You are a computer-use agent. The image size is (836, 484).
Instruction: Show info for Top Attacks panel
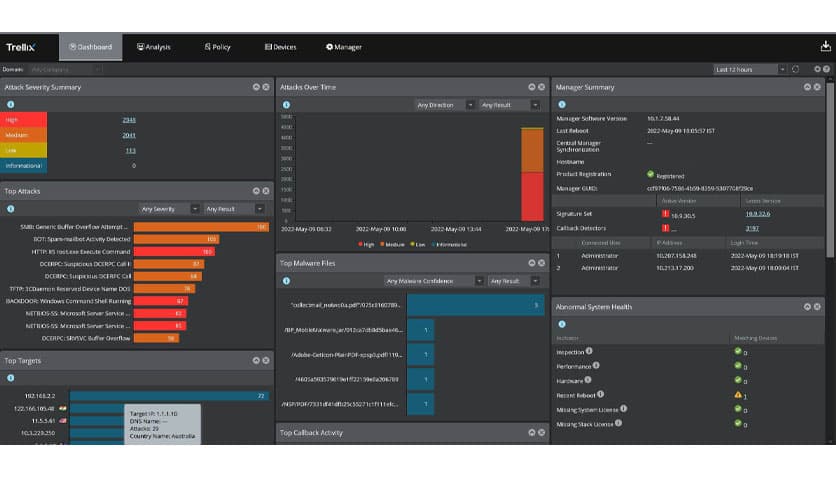(x=11, y=209)
